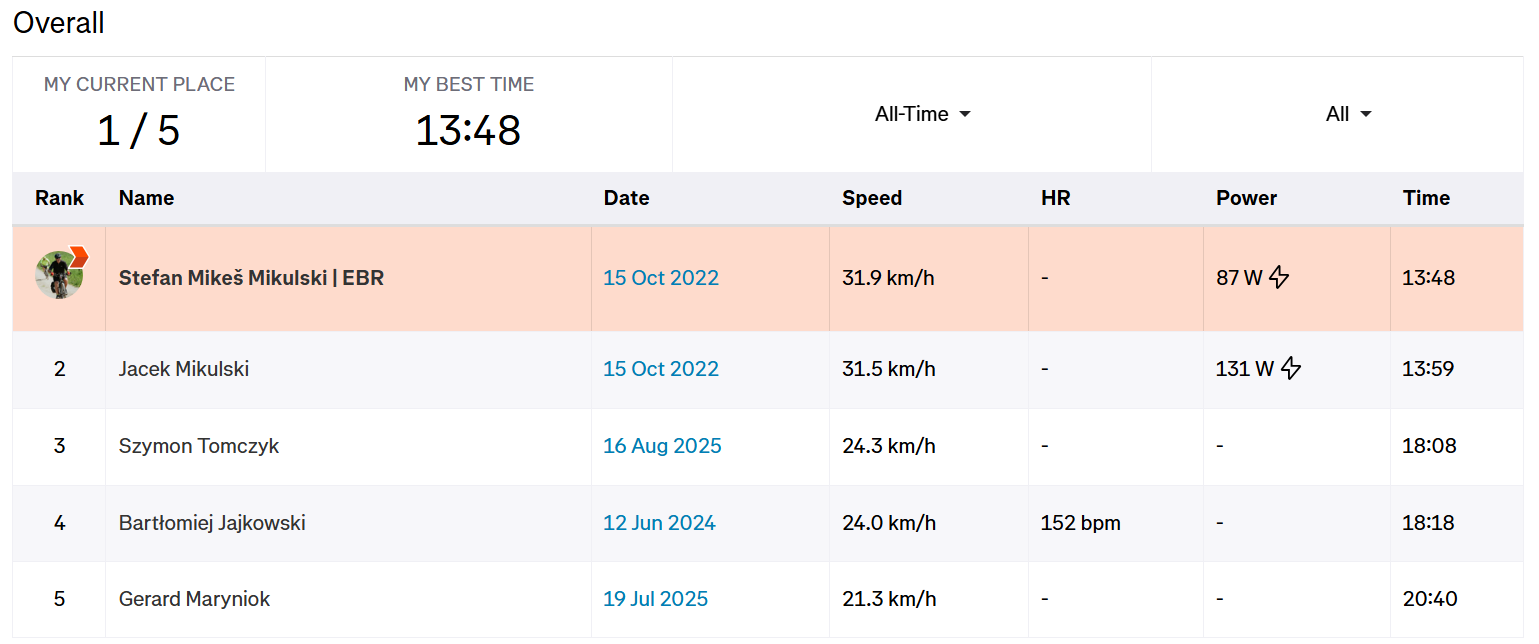Open the 12 Jun 2024 activity link

[x=659, y=523]
